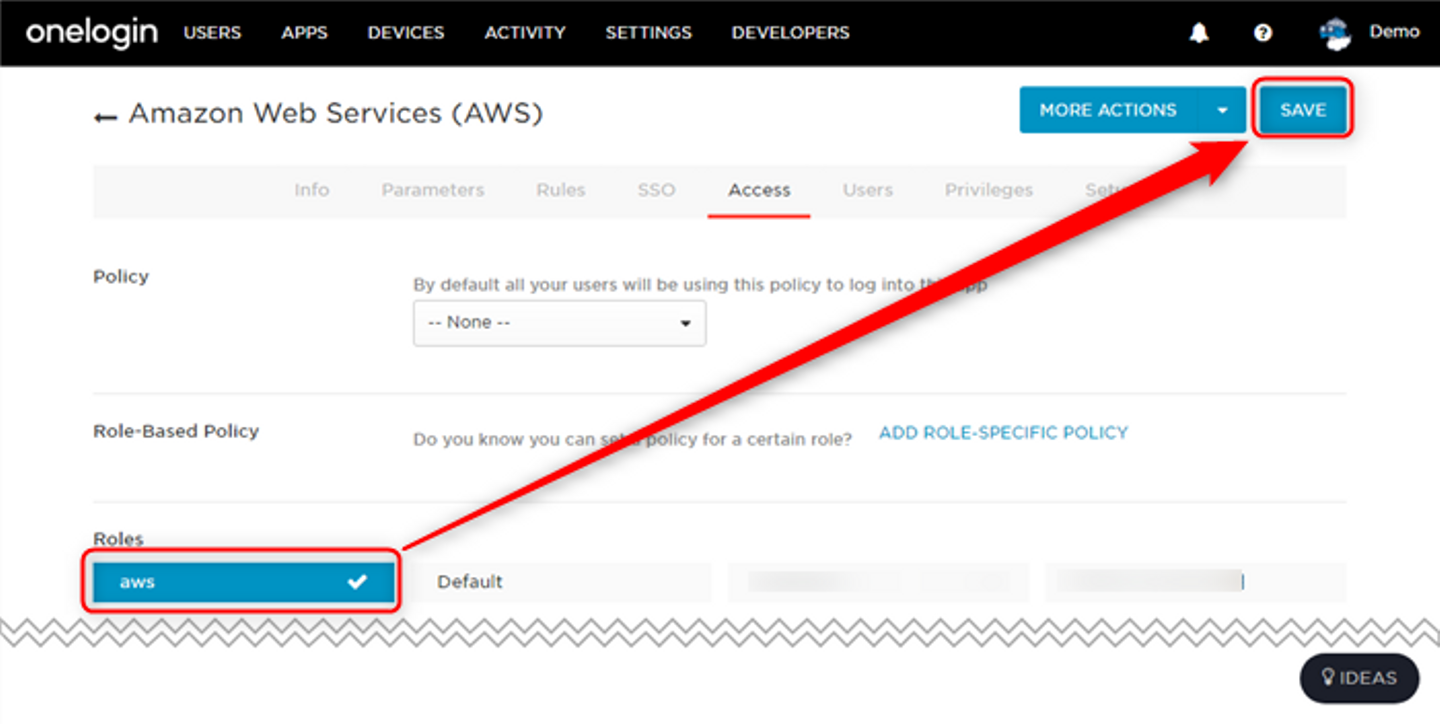1440x724 pixels.
Task: Select the Access tab
Action: coord(759,190)
